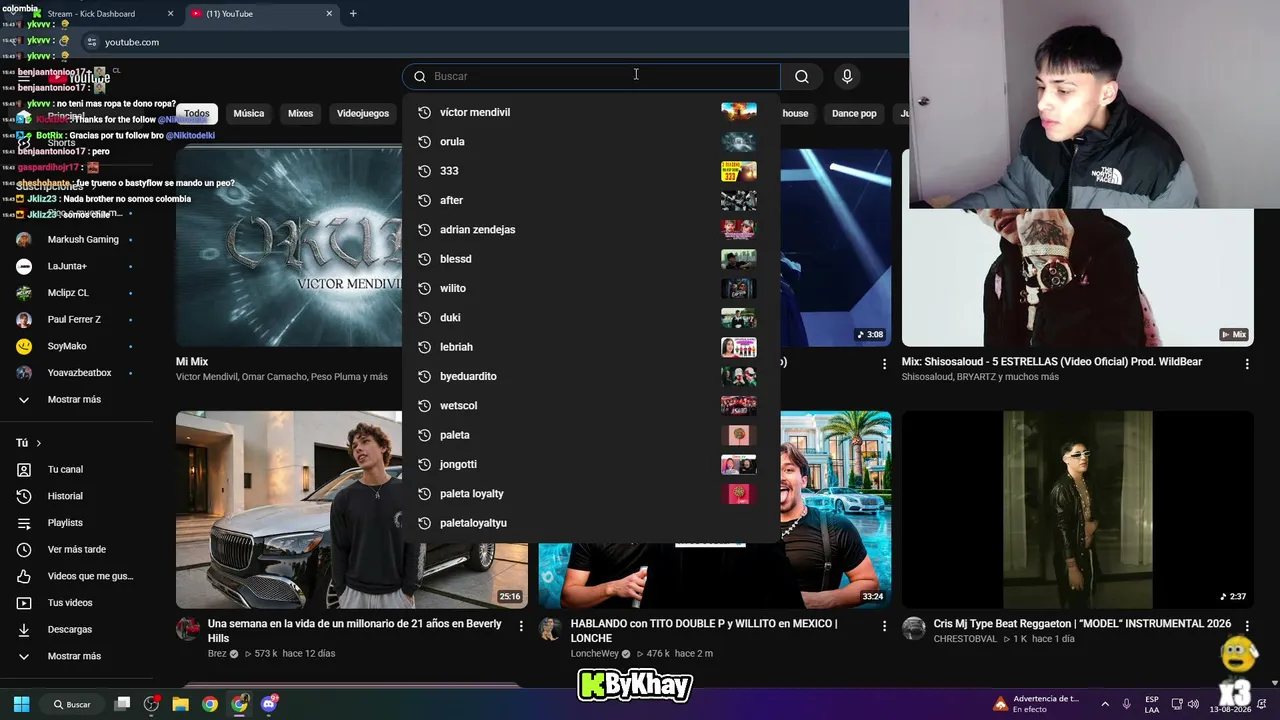The height and width of the screenshot is (720, 1280).
Task: Open OBS Studio from the taskbar
Action: (x=151, y=704)
